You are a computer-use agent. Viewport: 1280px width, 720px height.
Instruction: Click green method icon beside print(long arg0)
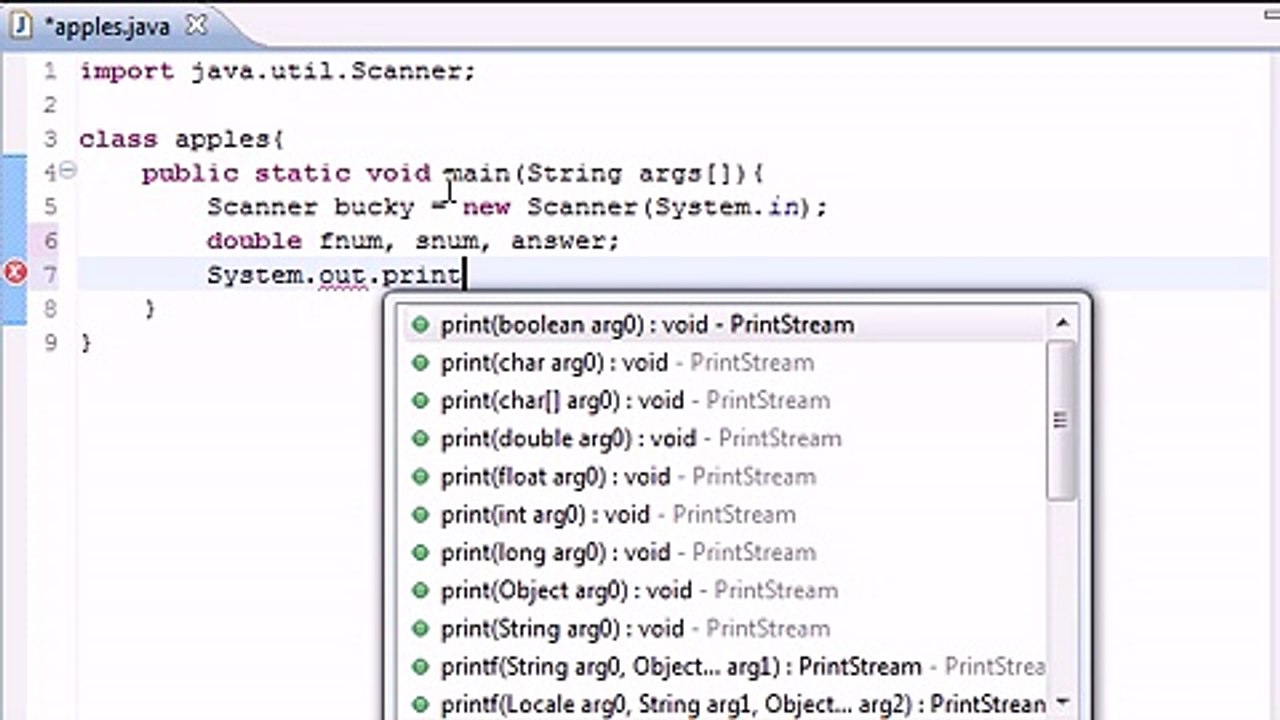[x=420, y=553]
